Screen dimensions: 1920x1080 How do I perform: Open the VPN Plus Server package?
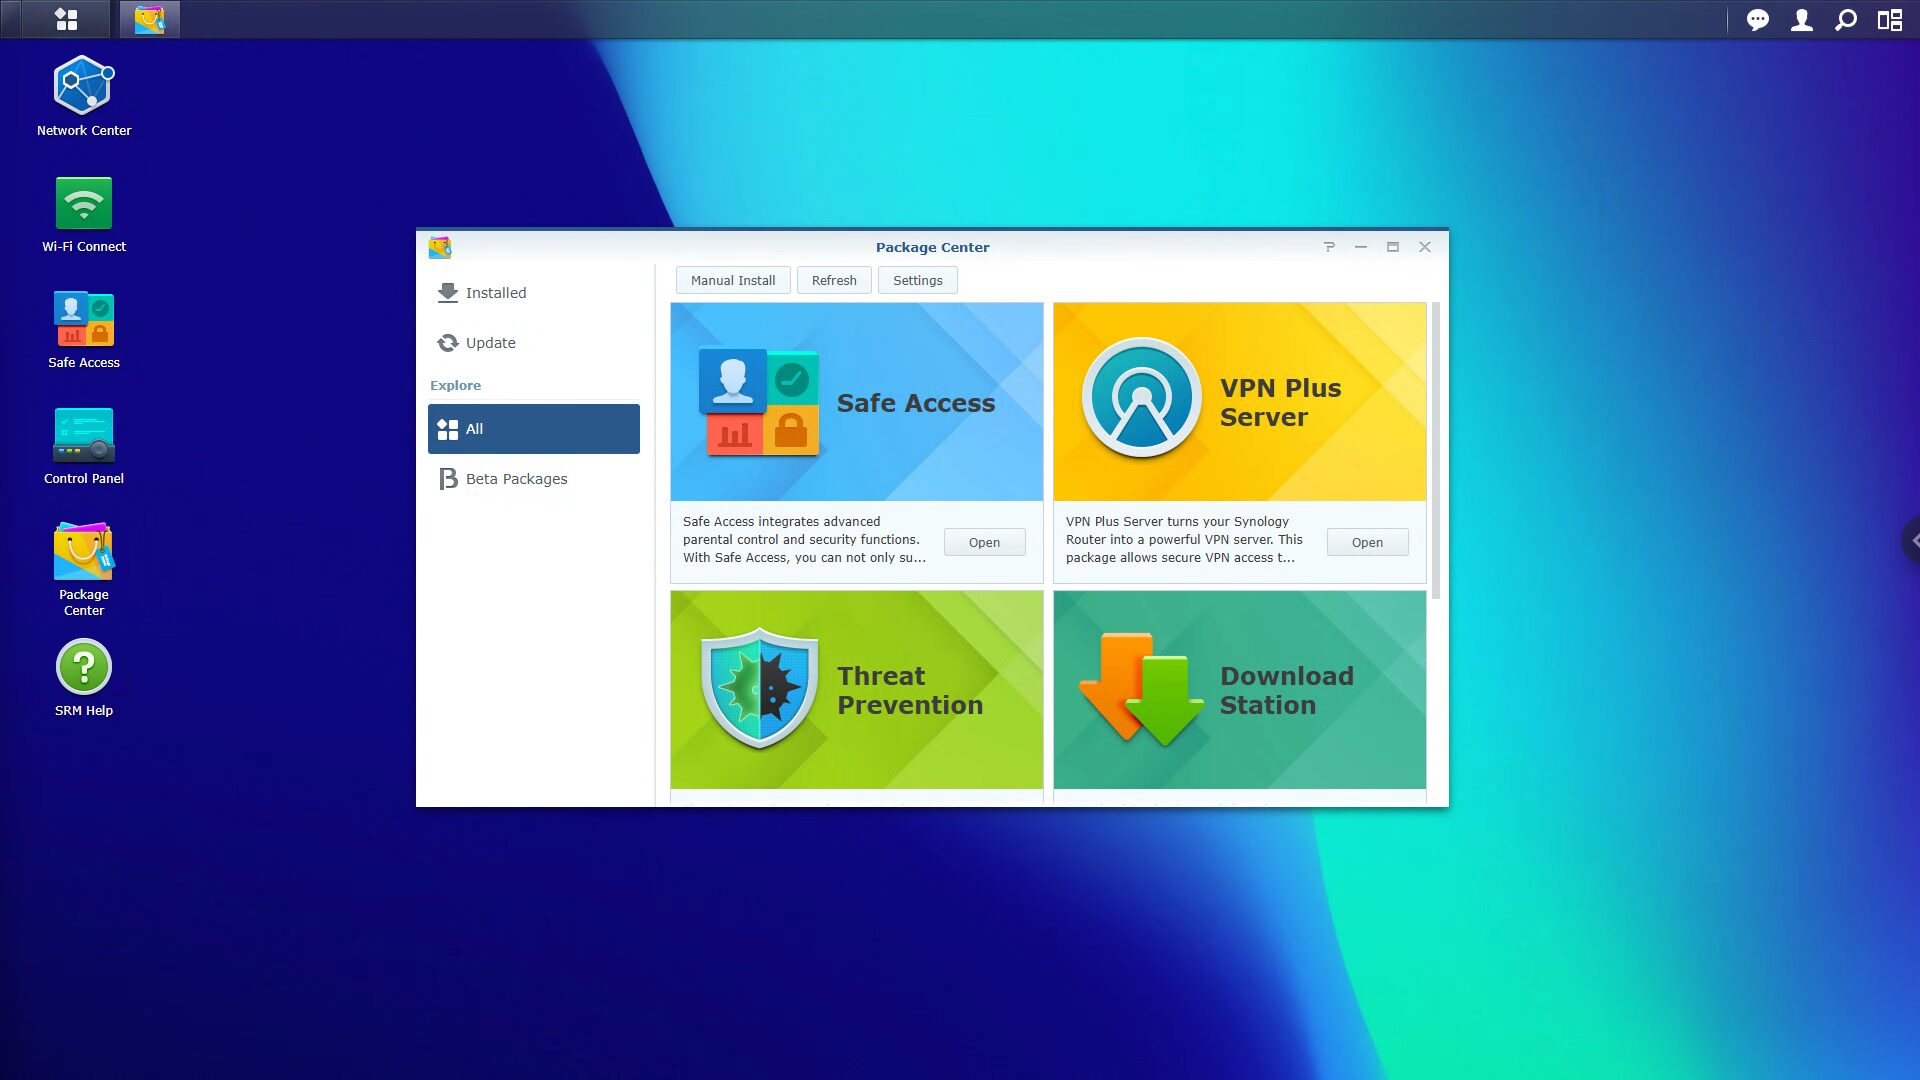(1367, 542)
